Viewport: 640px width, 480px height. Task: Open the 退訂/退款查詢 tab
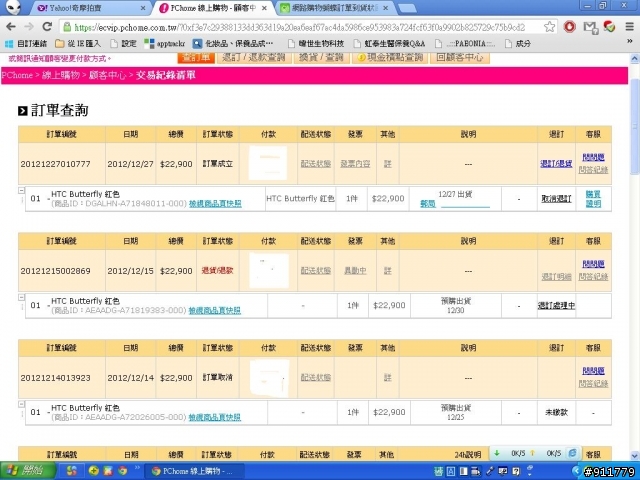point(254,57)
